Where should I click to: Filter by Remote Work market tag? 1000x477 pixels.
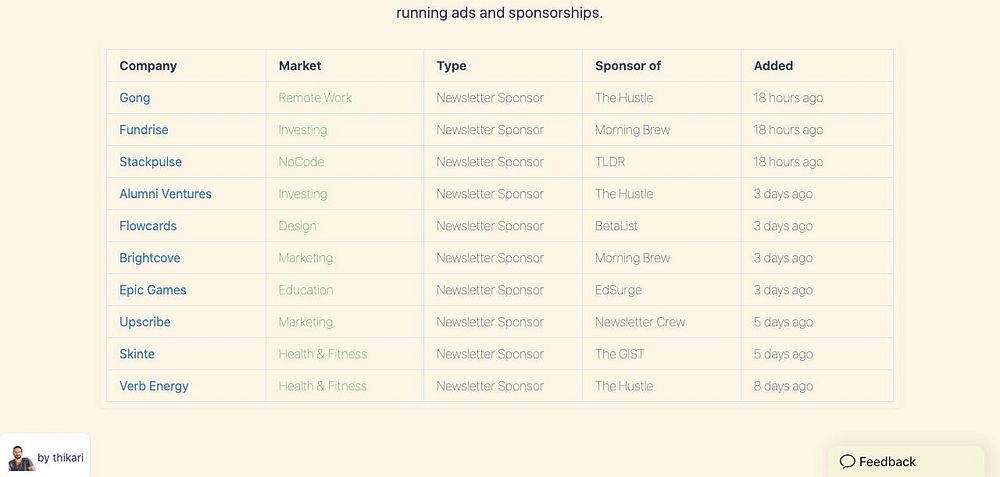click(x=315, y=98)
